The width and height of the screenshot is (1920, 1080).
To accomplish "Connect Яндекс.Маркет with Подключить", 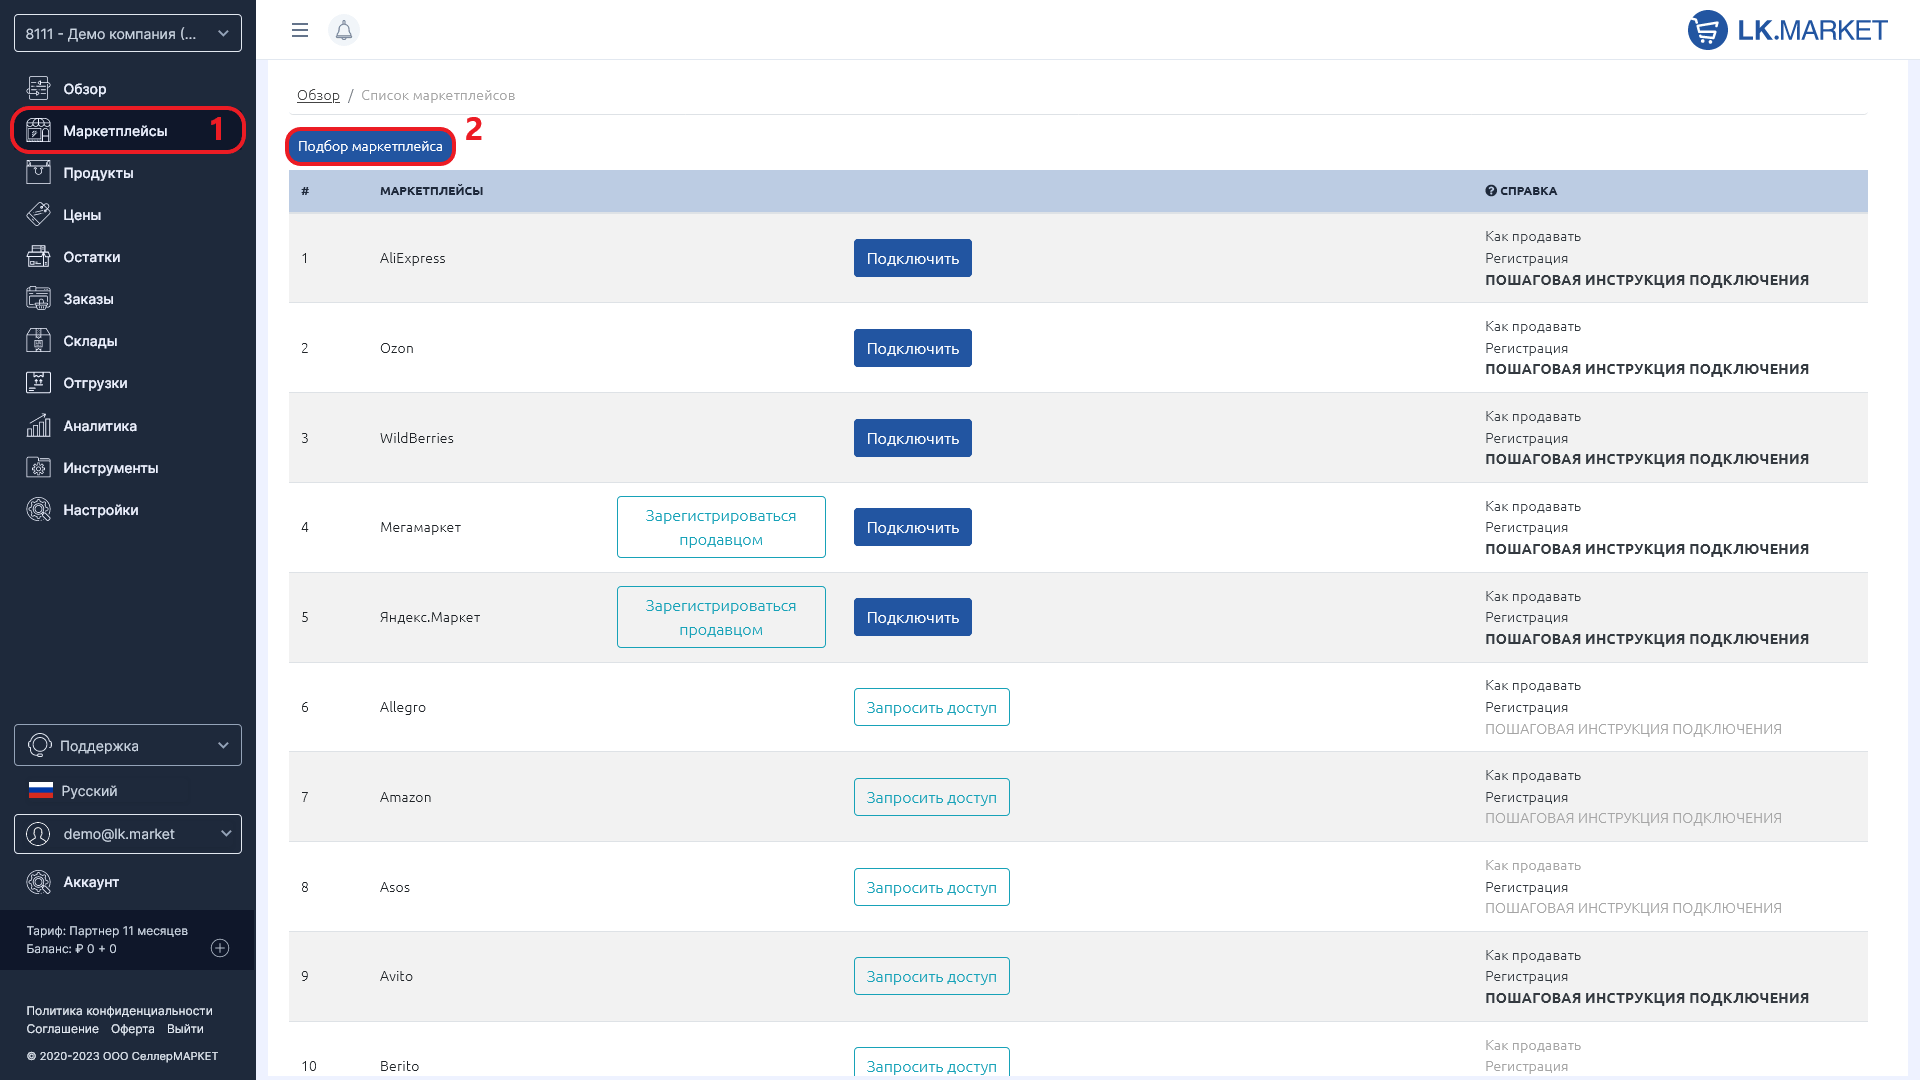I will pos(912,617).
